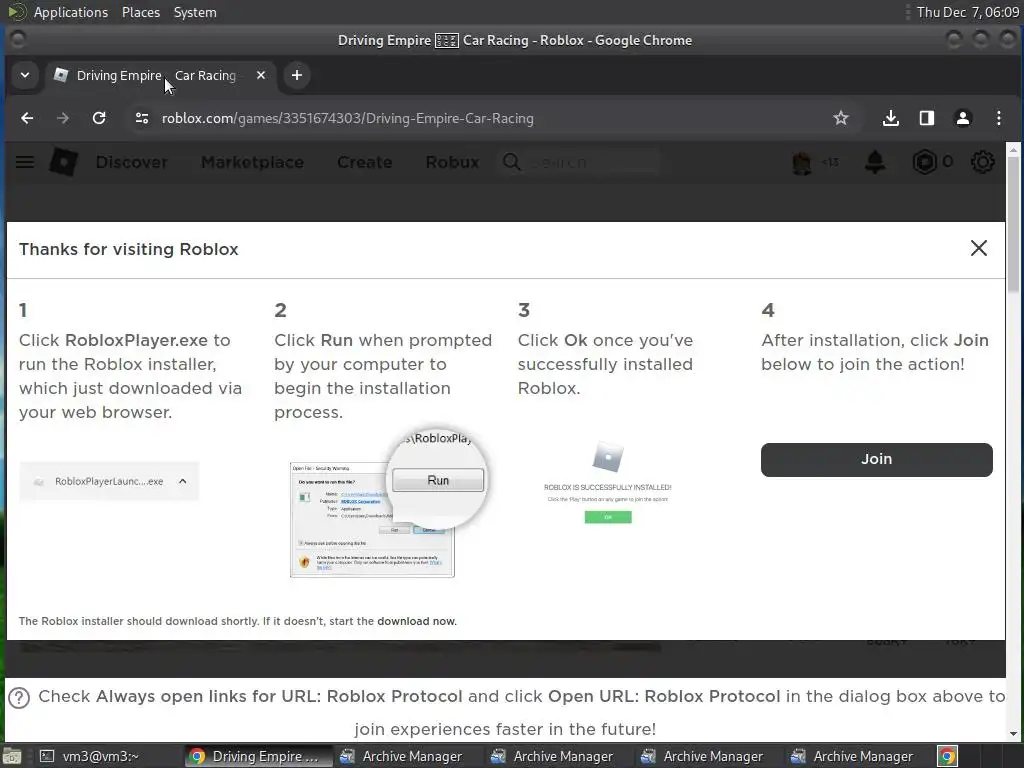The height and width of the screenshot is (768, 1024).
Task: Open site information icon in address bar
Action: coord(142,118)
